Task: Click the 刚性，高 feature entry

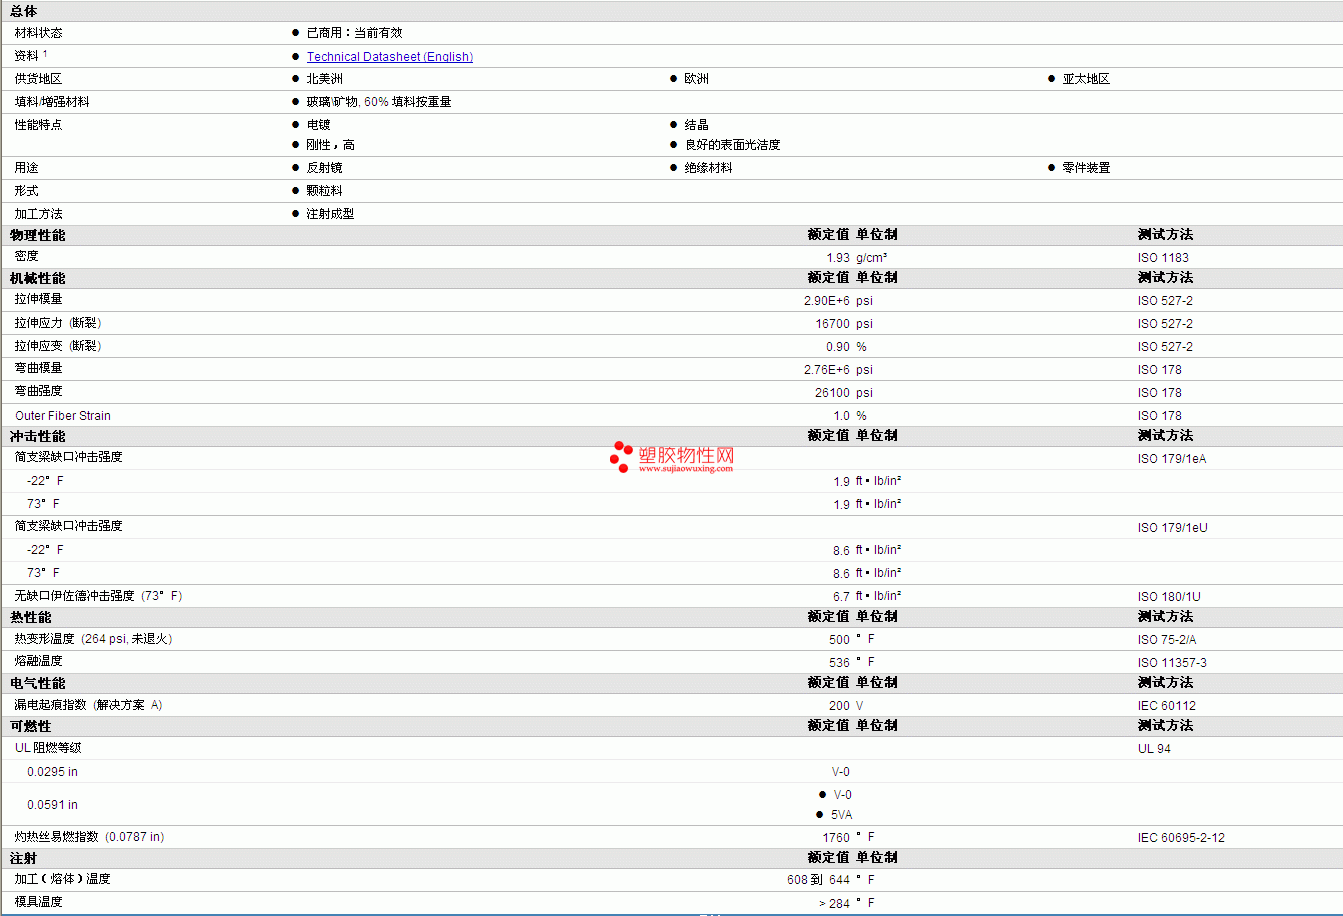Action: point(331,145)
